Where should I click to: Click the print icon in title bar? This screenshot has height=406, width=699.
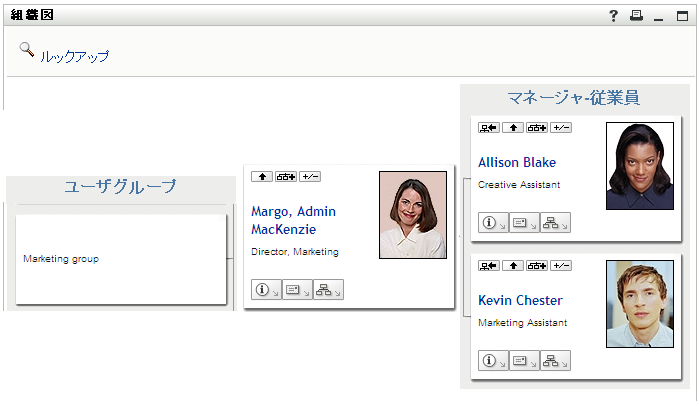click(636, 16)
